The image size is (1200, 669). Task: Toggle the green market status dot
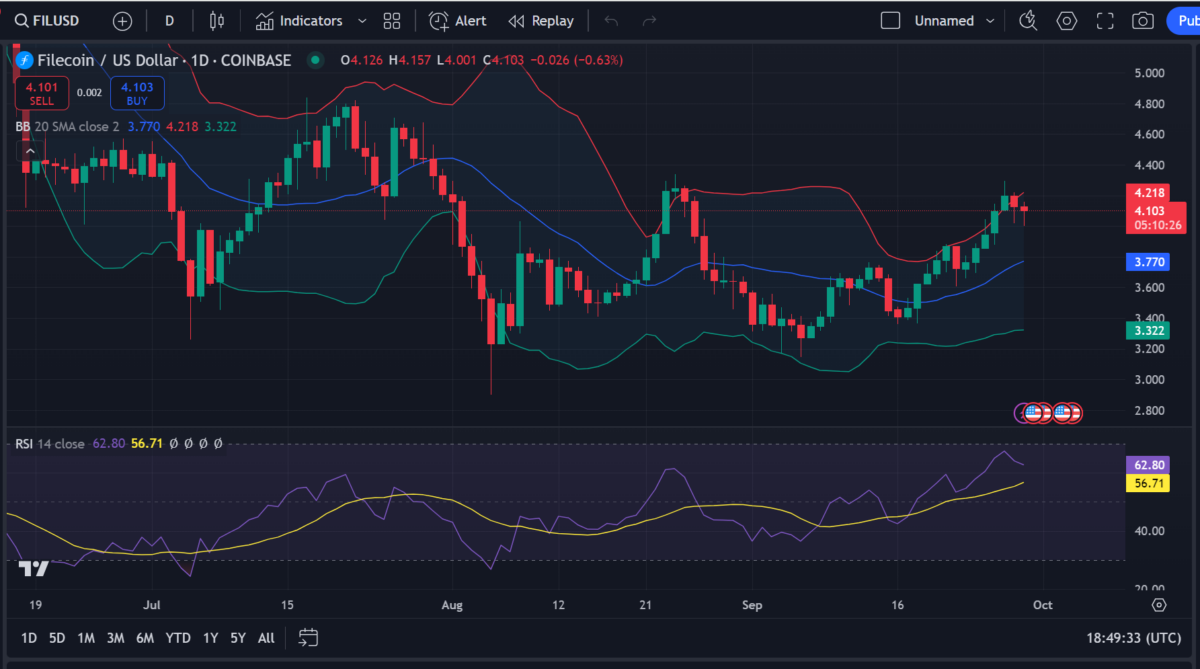pos(315,60)
